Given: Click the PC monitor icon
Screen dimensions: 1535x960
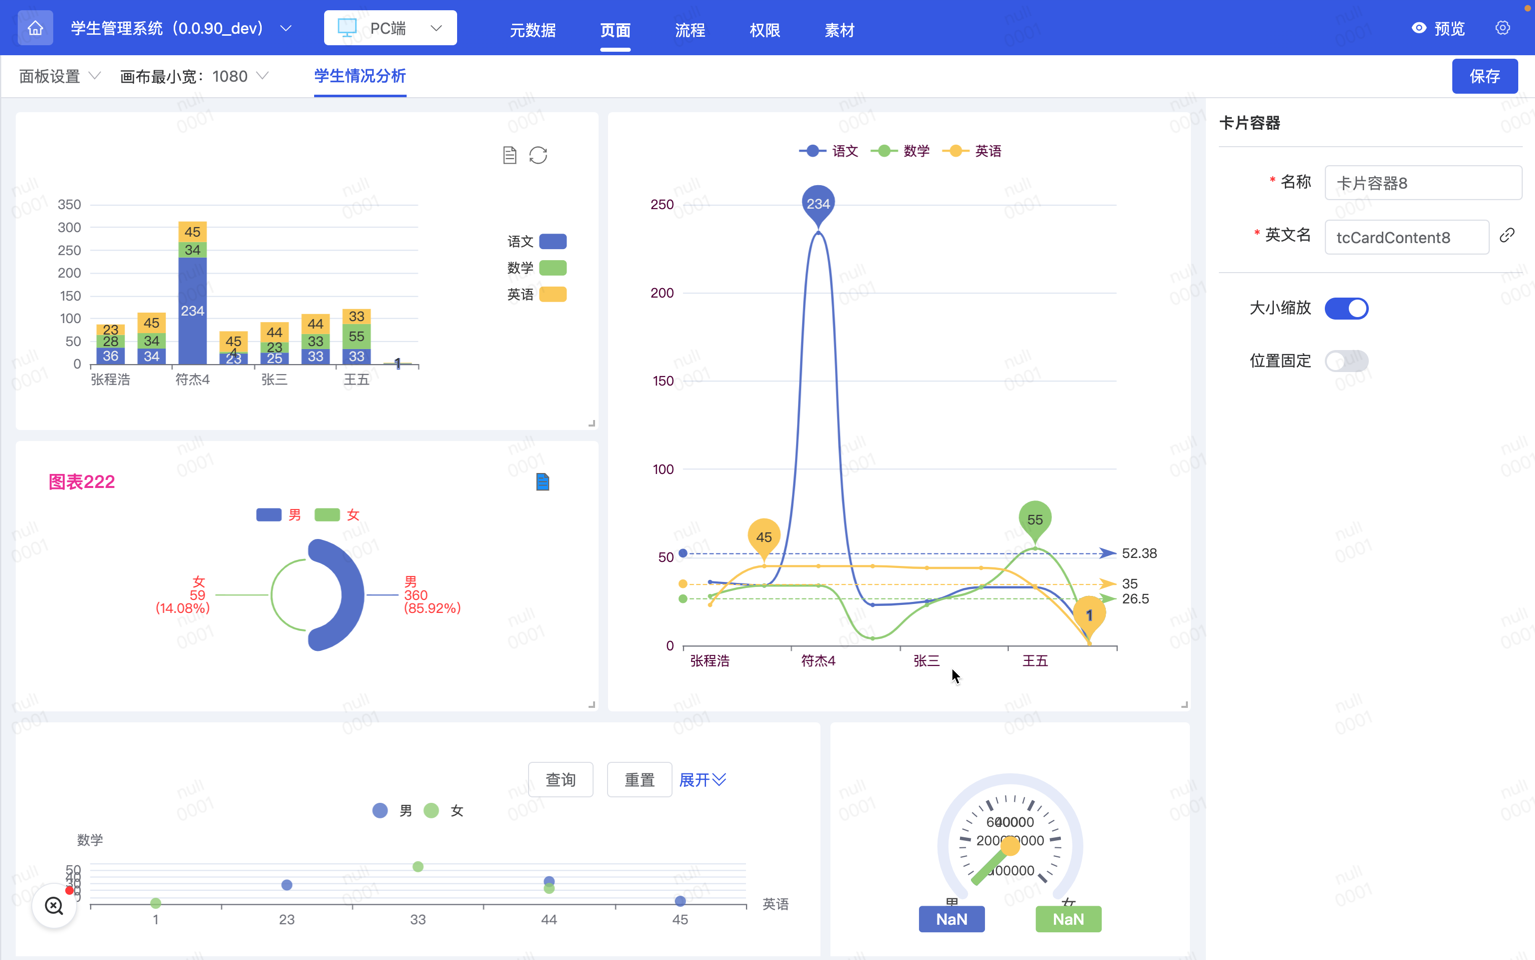Looking at the screenshot, I should pyautogui.click(x=347, y=28).
